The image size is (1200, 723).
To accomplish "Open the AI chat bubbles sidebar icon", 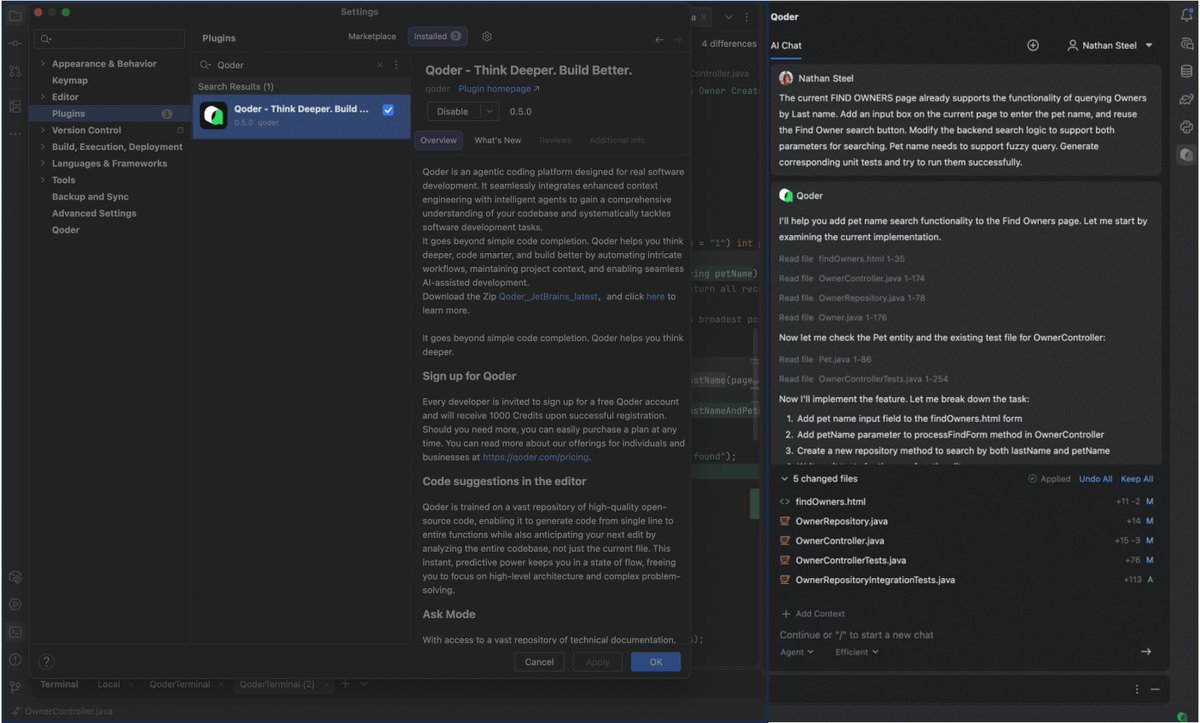I will click(x=1187, y=44).
